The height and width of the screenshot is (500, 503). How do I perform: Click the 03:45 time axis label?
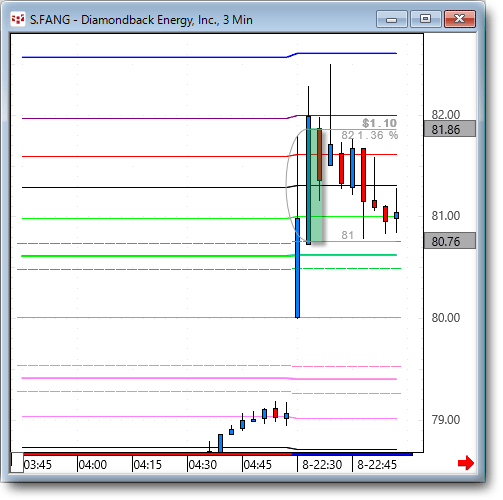point(38,464)
